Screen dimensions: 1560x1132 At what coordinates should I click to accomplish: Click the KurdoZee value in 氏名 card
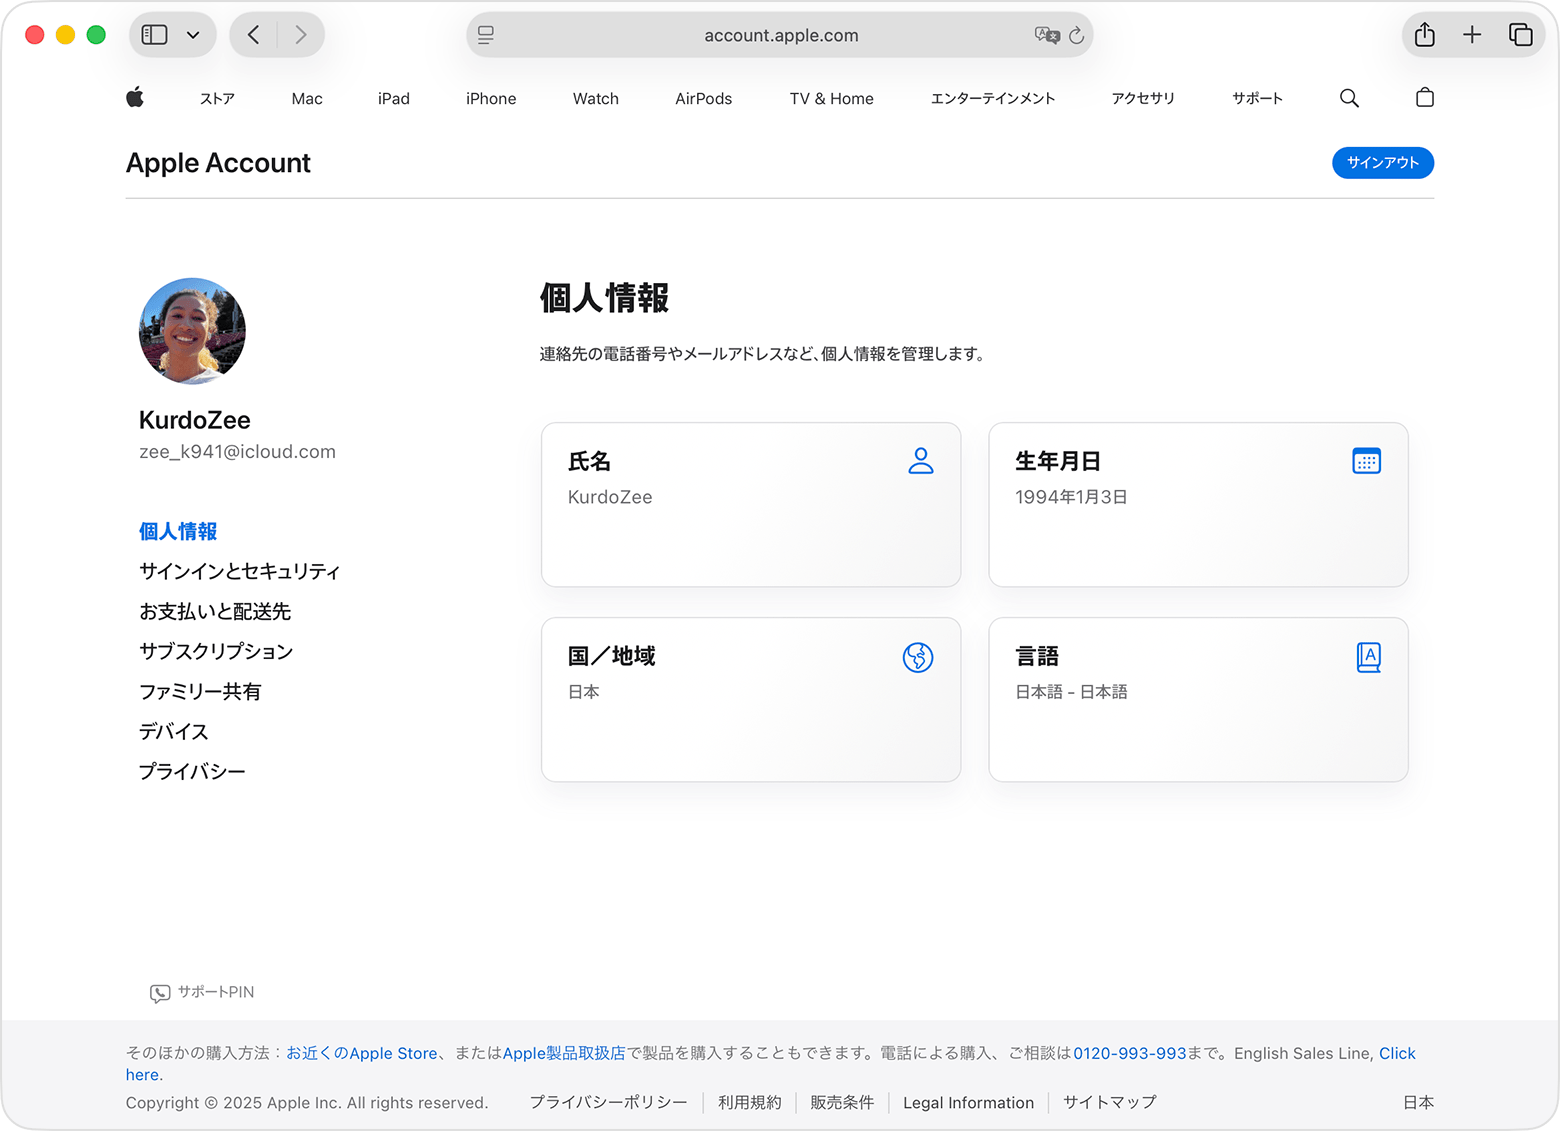point(610,497)
